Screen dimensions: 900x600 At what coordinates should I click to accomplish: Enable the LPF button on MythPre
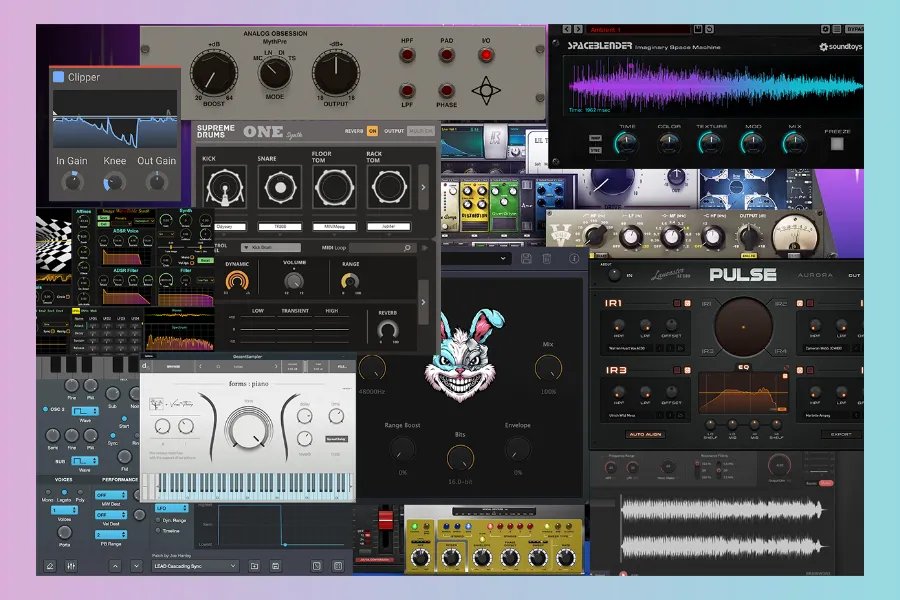[407, 91]
